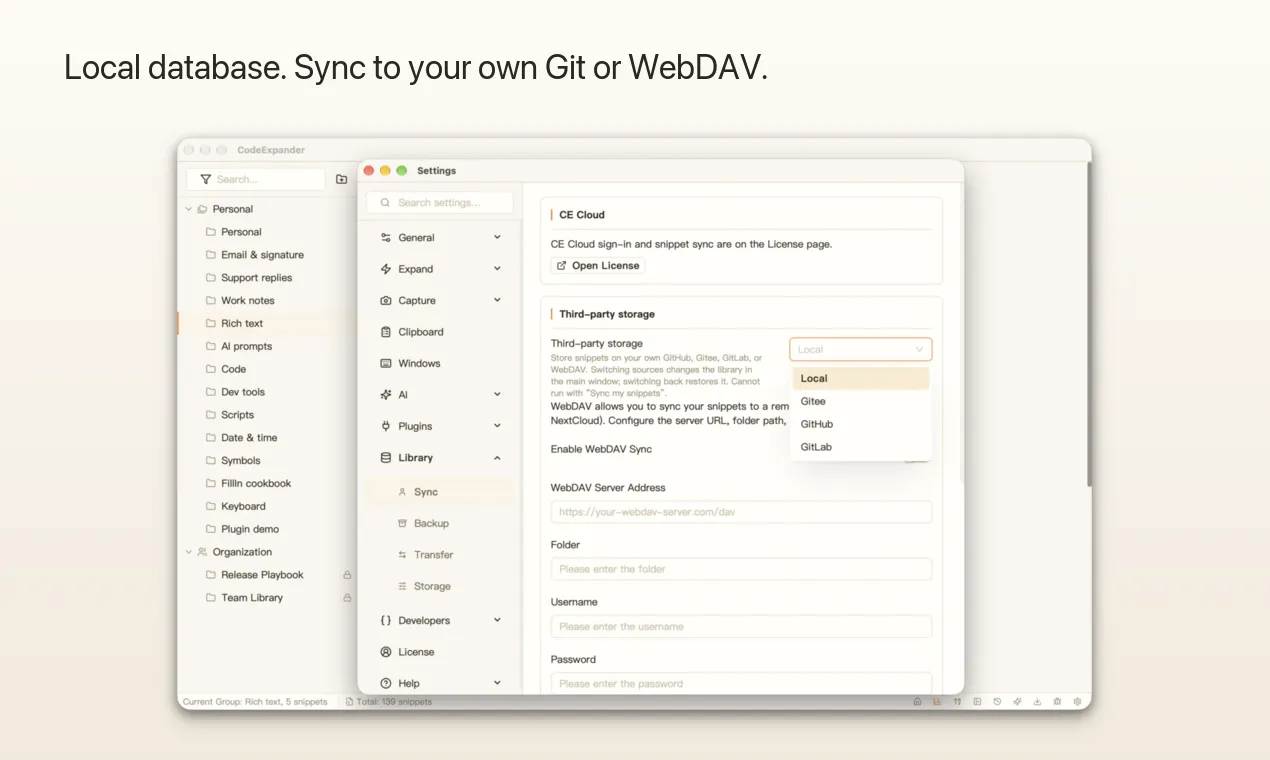
Task: Open the Windows settings section
Action: coord(441,363)
